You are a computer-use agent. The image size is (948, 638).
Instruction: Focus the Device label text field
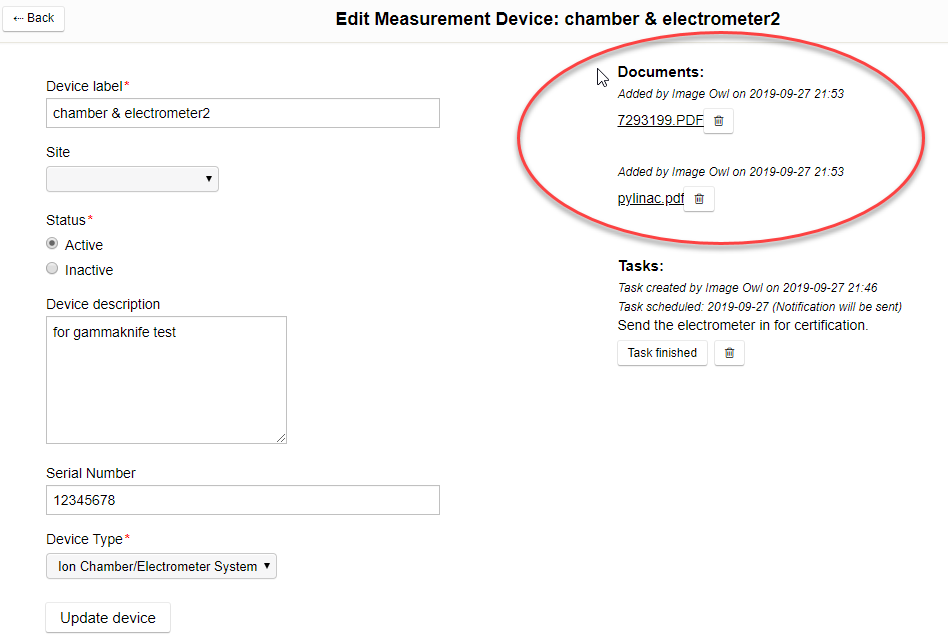pyautogui.click(x=243, y=113)
